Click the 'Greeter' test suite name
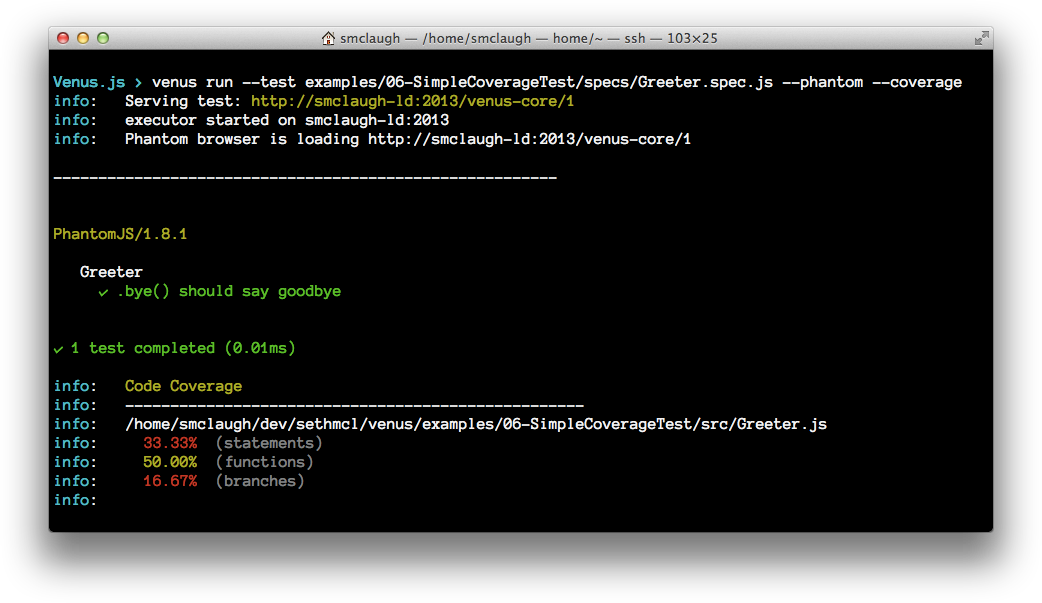The width and height of the screenshot is (1042, 603). pyautogui.click(x=111, y=272)
